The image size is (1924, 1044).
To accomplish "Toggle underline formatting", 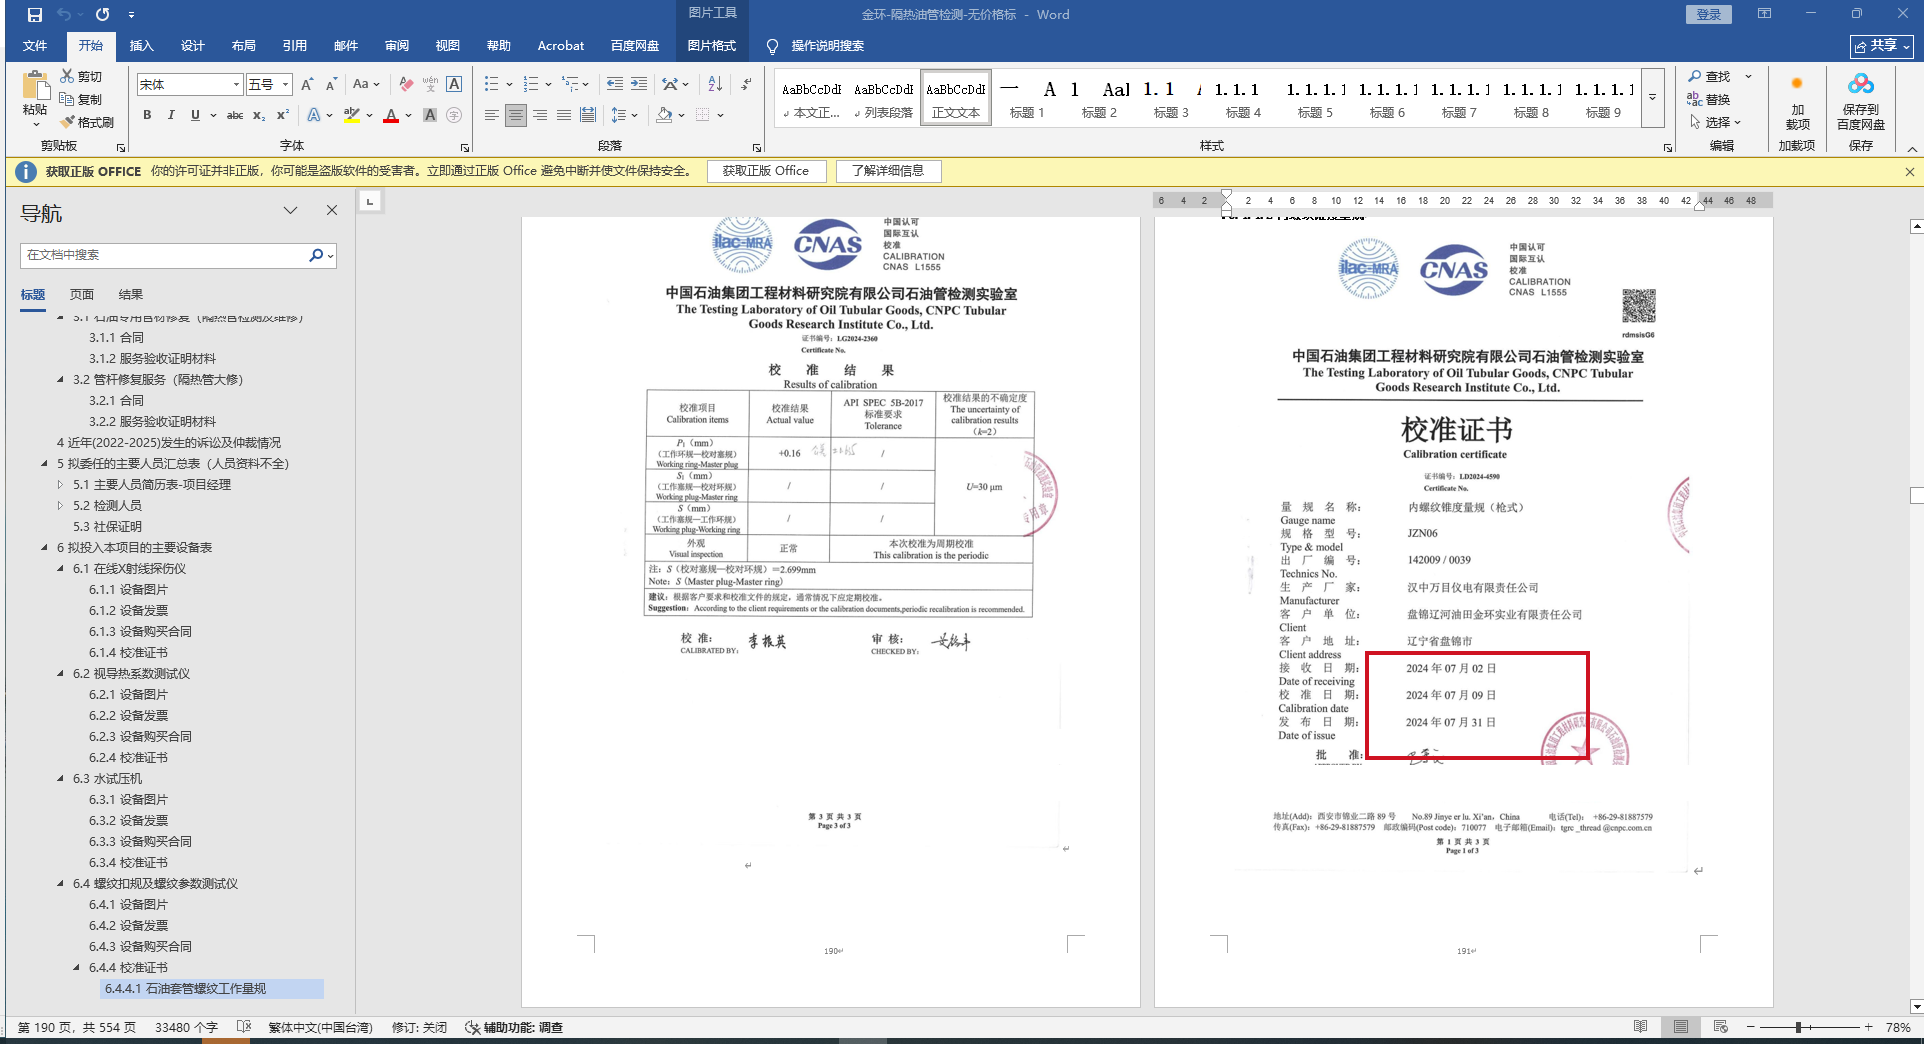I will (195, 115).
